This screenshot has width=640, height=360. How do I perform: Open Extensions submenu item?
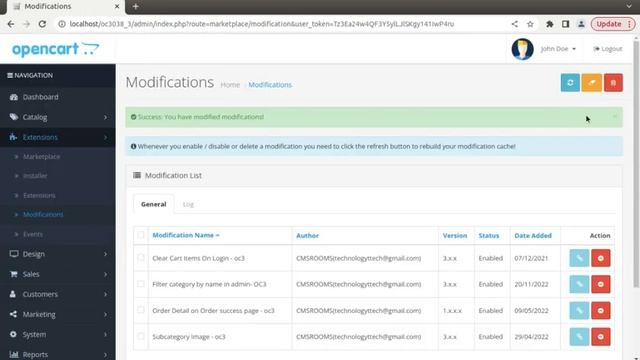pos(39,196)
